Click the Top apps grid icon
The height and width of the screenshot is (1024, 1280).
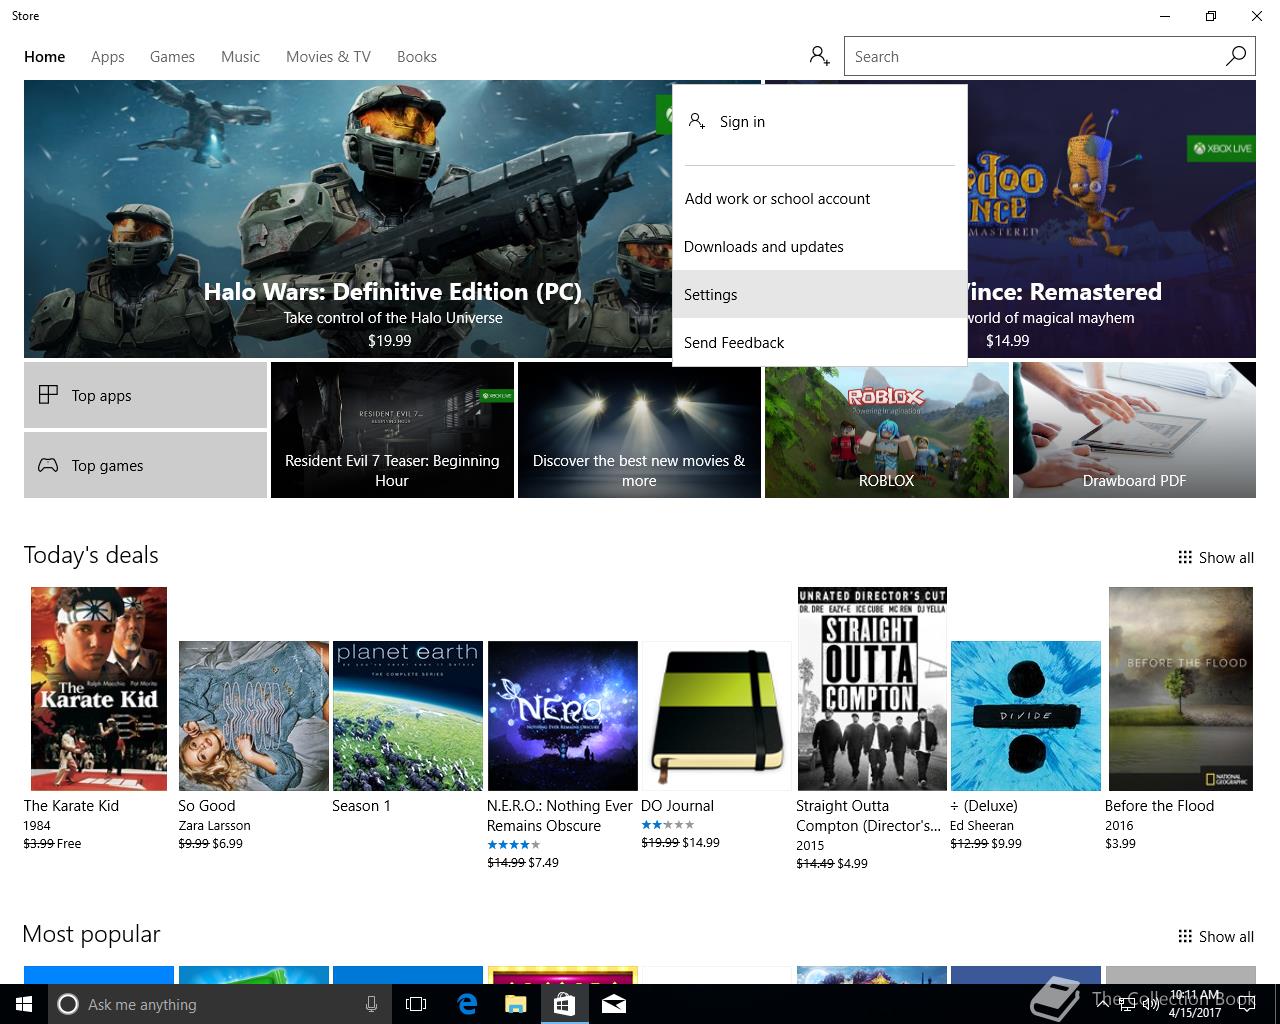pyautogui.click(x=48, y=395)
